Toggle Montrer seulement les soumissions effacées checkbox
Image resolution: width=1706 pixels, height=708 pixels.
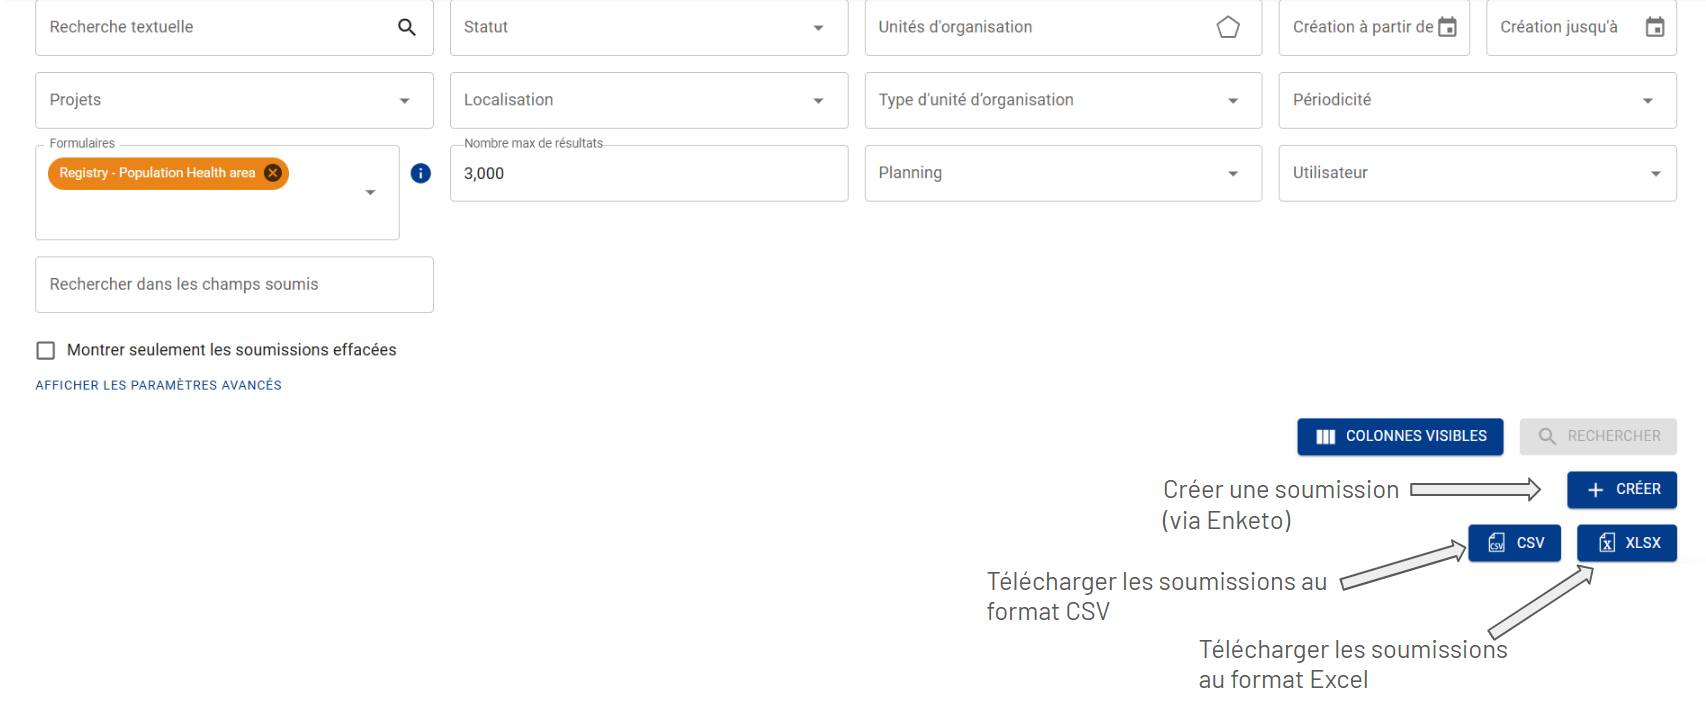[46, 350]
